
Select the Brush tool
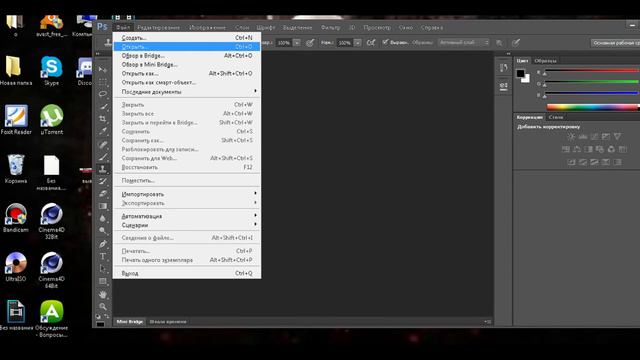coord(102,156)
